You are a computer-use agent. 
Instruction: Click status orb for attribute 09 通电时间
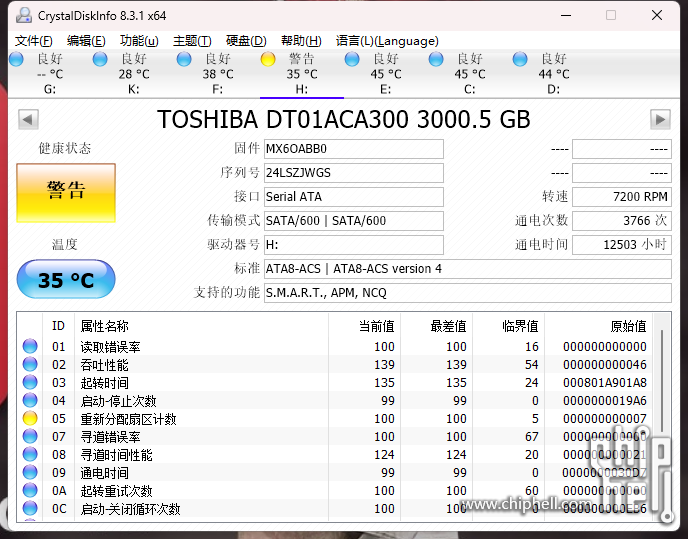point(30,472)
